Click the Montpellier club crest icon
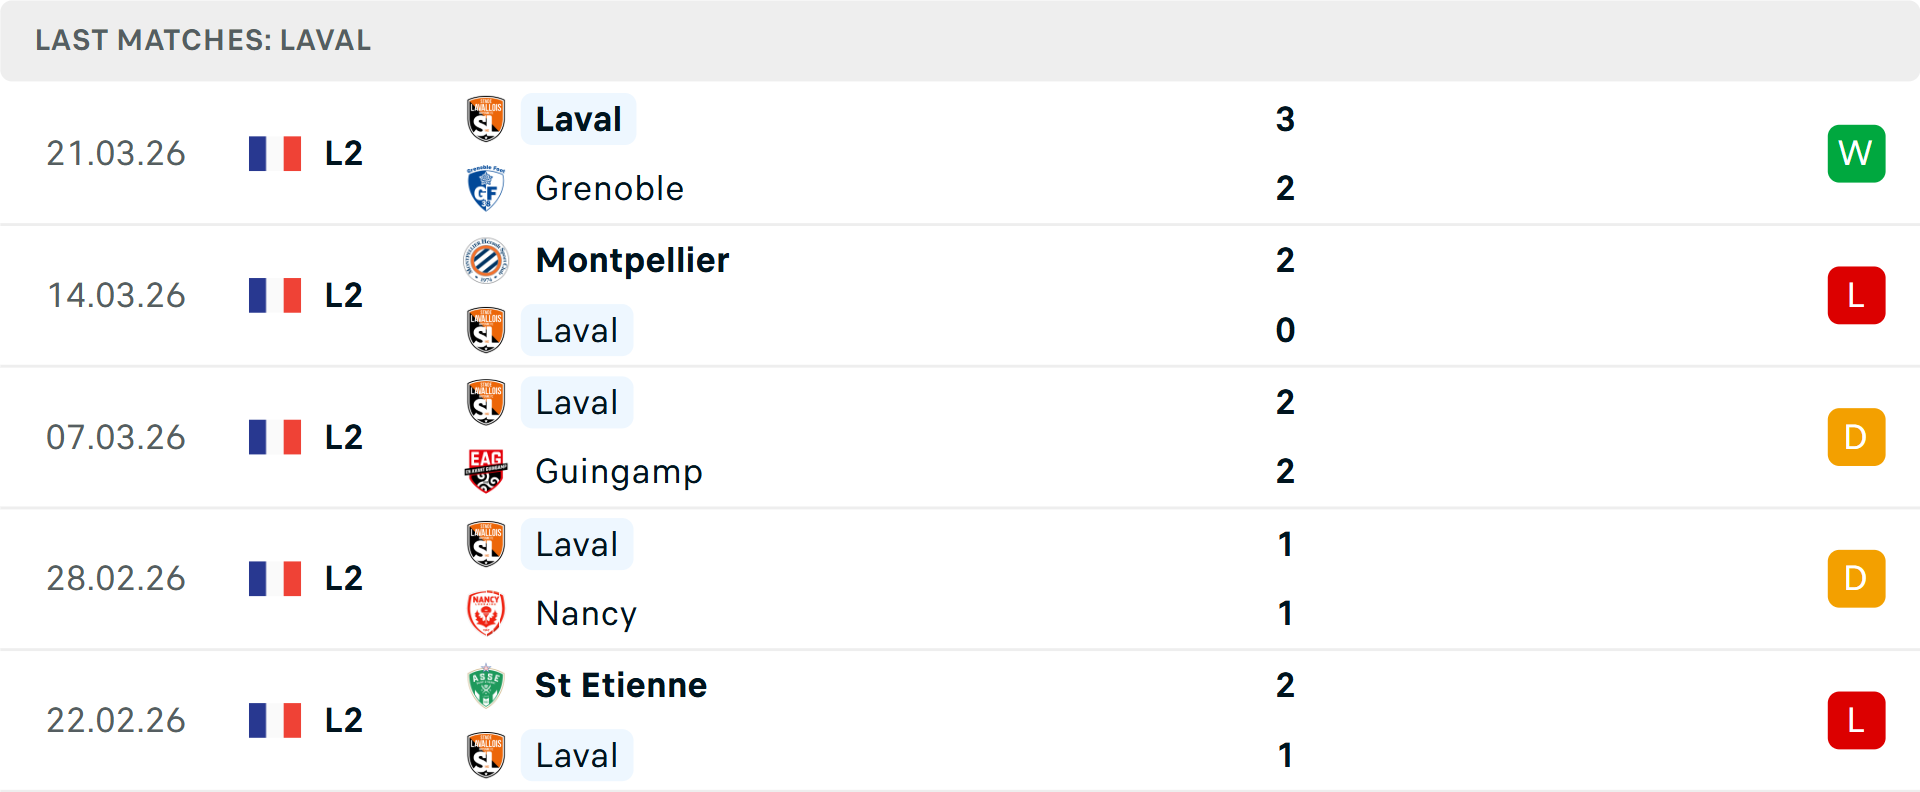Image resolution: width=1920 pixels, height=792 pixels. 486,260
